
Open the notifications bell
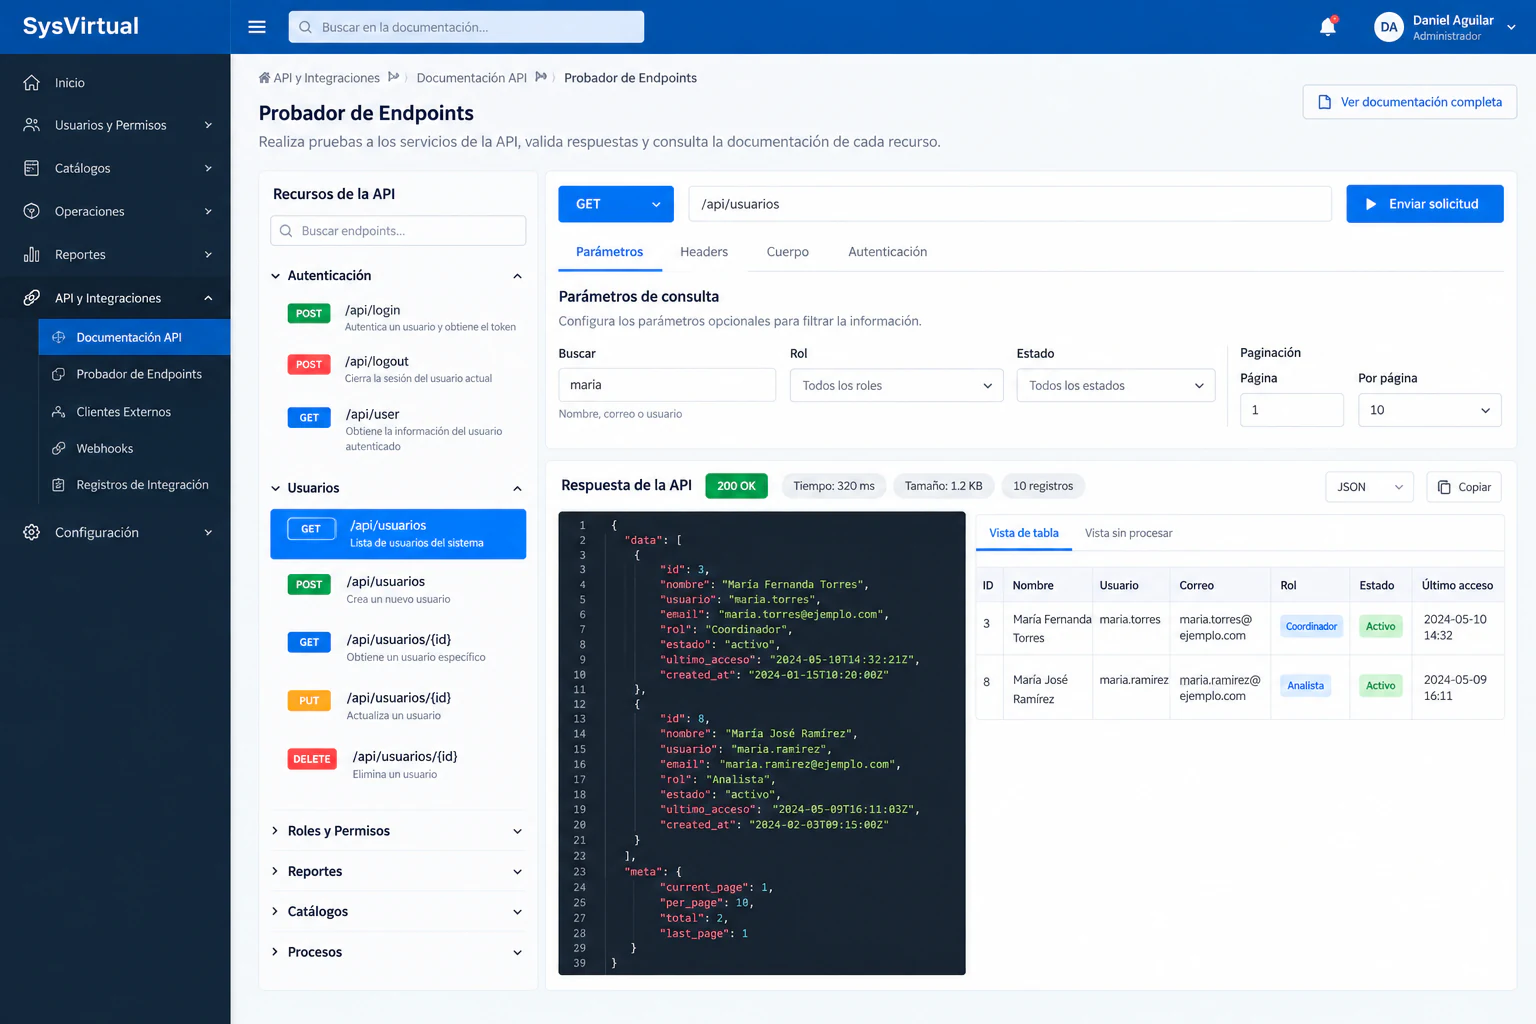[x=1328, y=27]
